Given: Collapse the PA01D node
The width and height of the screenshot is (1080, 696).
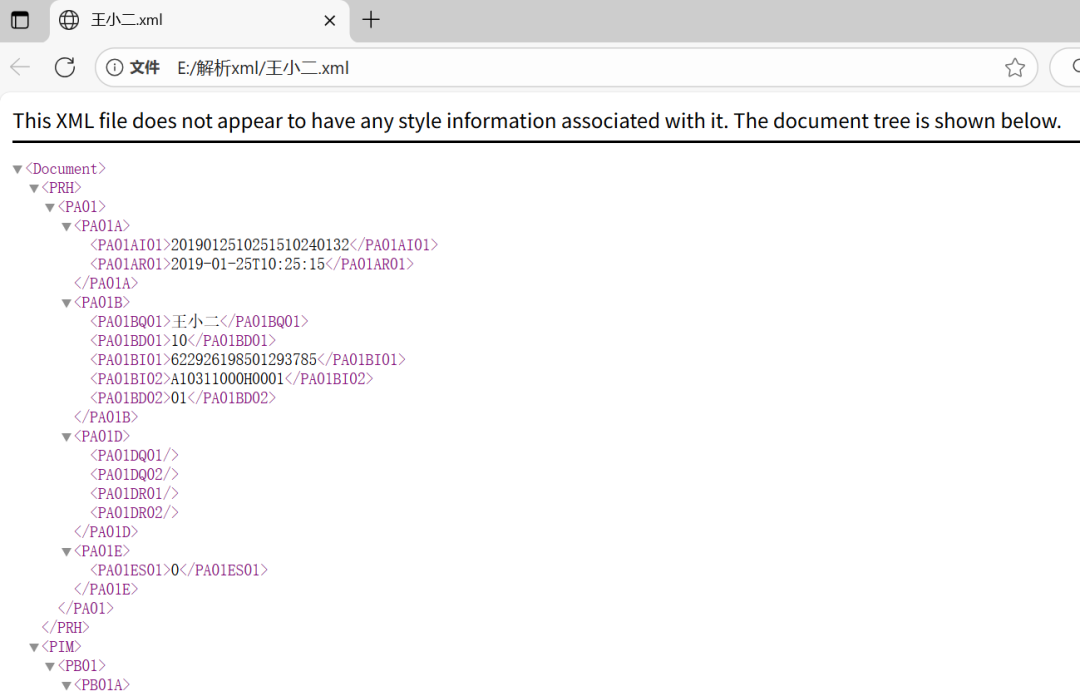Looking at the screenshot, I should pos(66,437).
